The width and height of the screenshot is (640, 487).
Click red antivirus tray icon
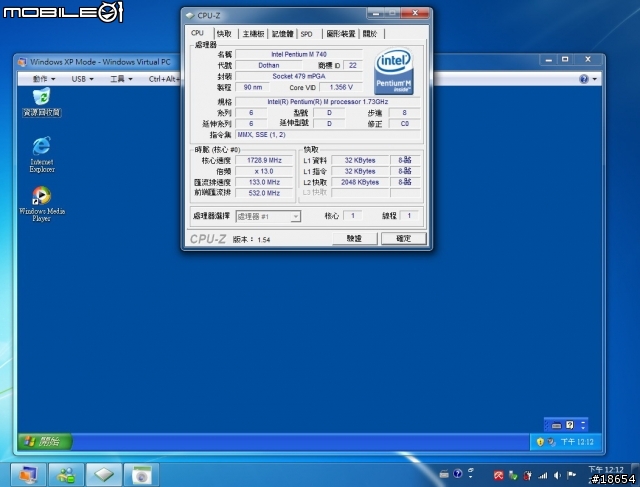(x=498, y=475)
